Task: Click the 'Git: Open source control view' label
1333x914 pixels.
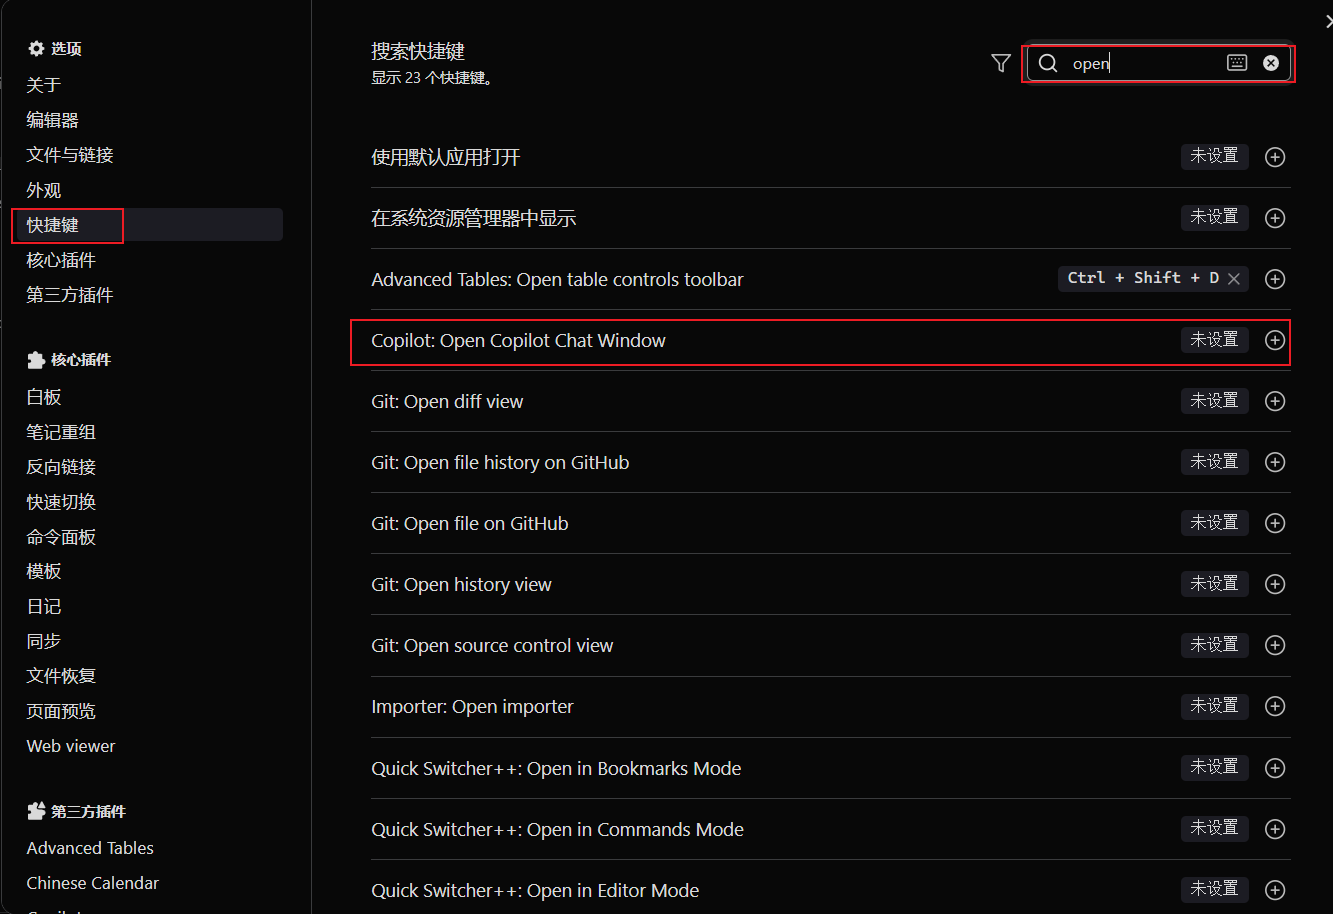Action: click(x=492, y=645)
